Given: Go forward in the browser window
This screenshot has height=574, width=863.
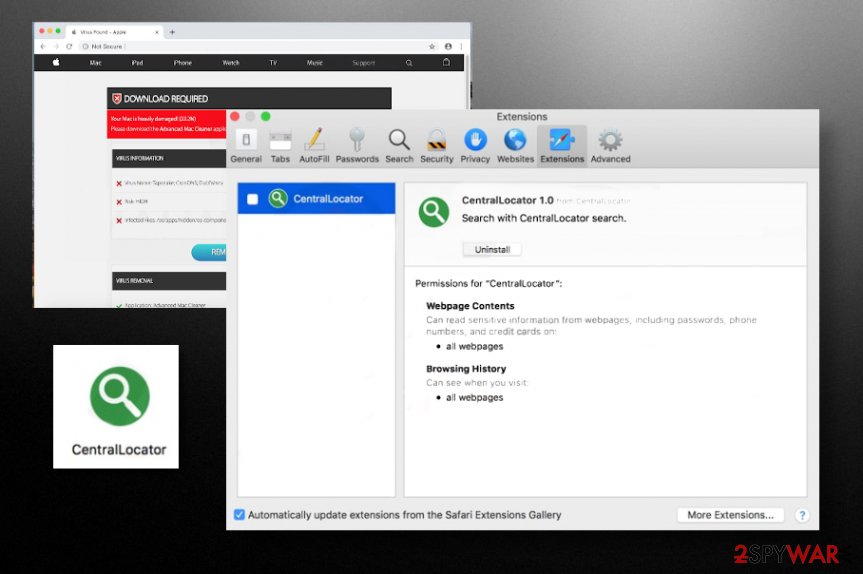Looking at the screenshot, I should [56, 46].
